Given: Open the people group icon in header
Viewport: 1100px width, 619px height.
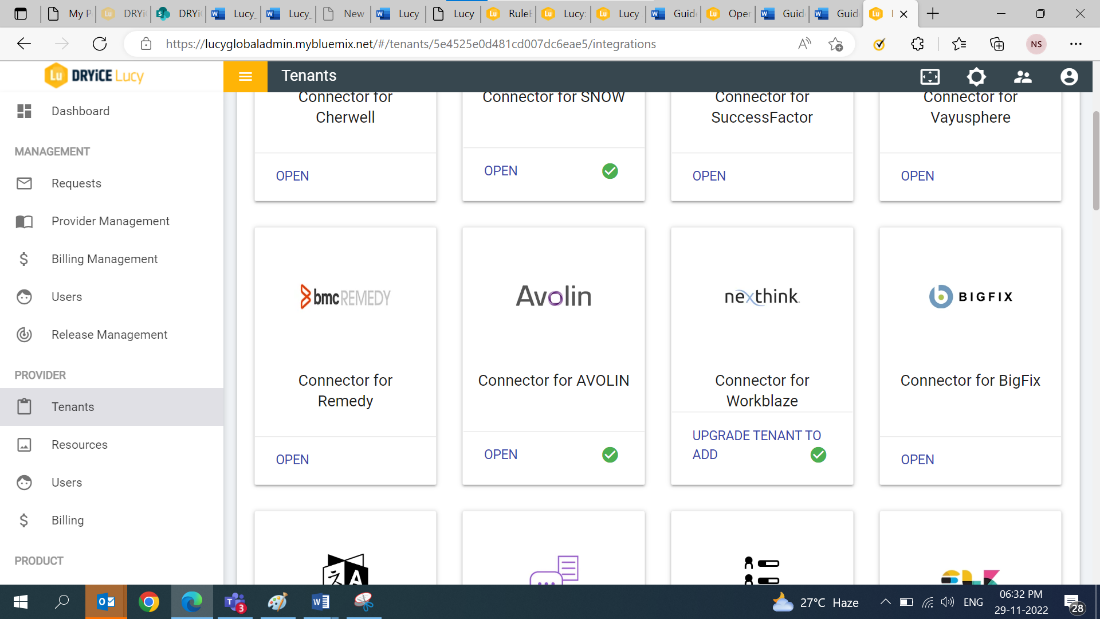Looking at the screenshot, I should tap(1022, 76).
